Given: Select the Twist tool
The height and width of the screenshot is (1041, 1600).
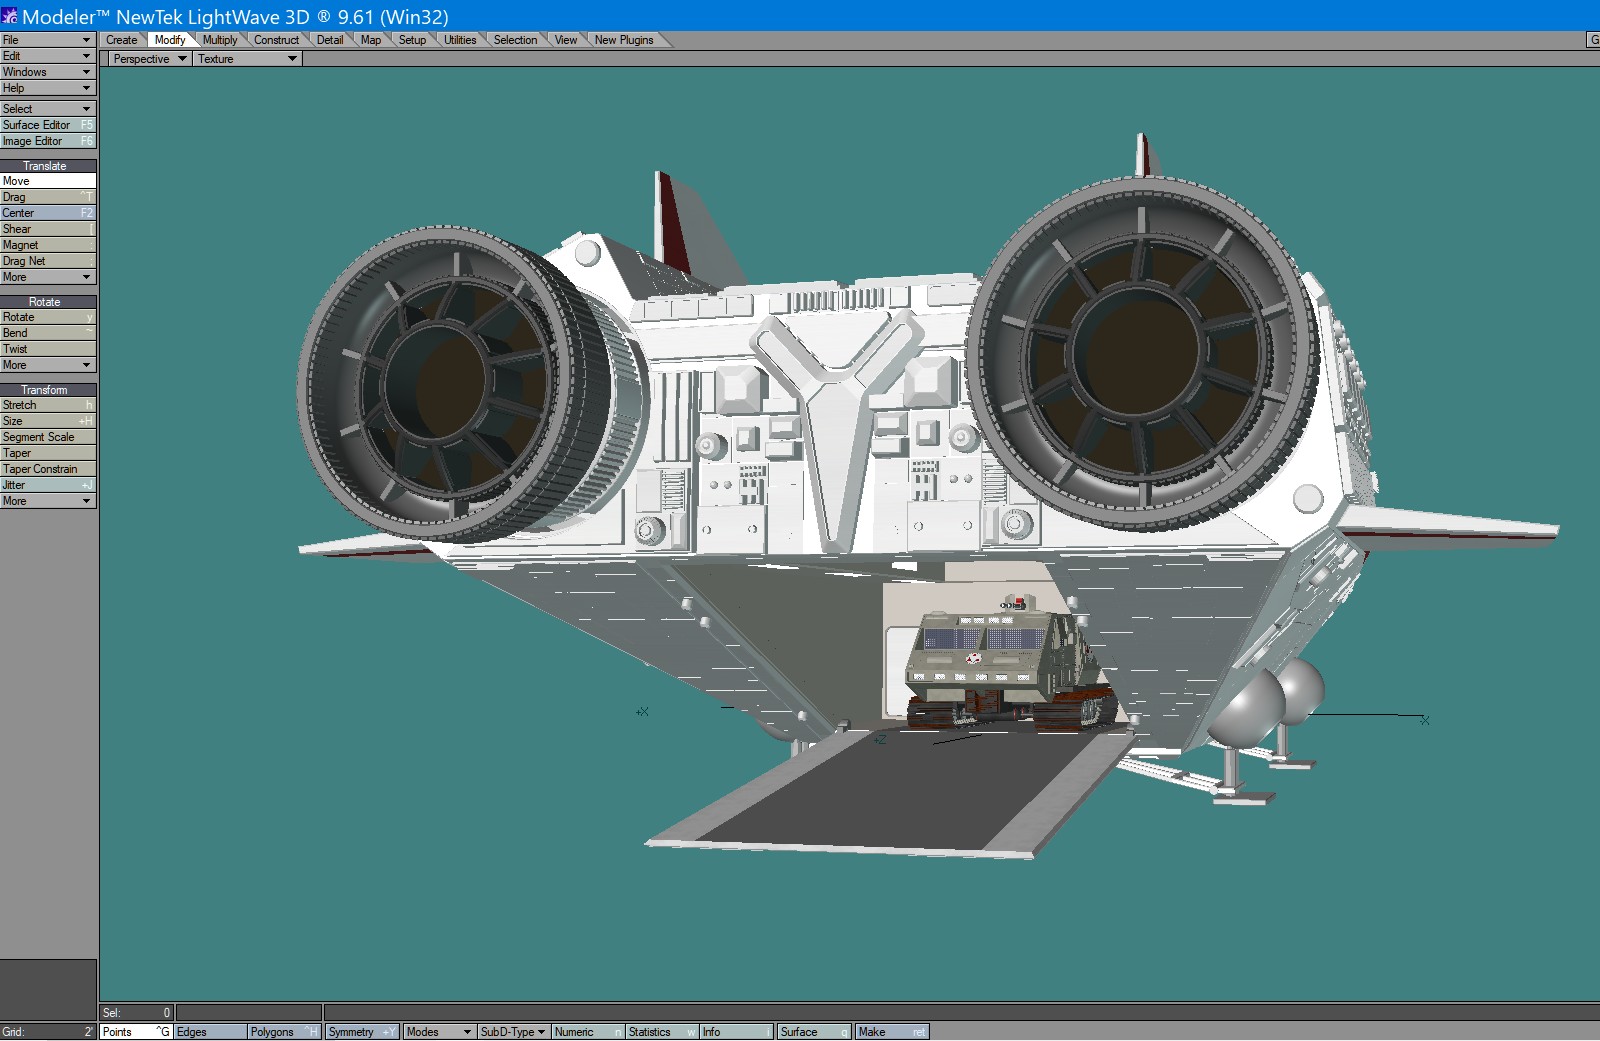Looking at the screenshot, I should point(48,349).
